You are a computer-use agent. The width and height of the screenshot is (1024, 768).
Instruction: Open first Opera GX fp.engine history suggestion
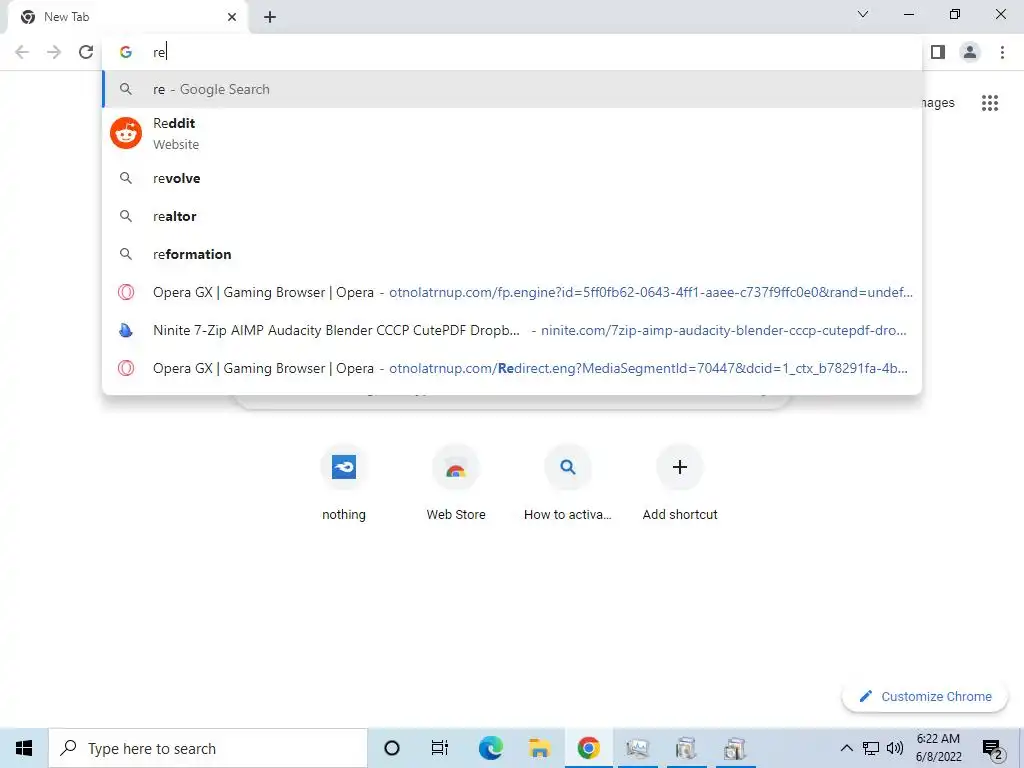[x=512, y=292]
